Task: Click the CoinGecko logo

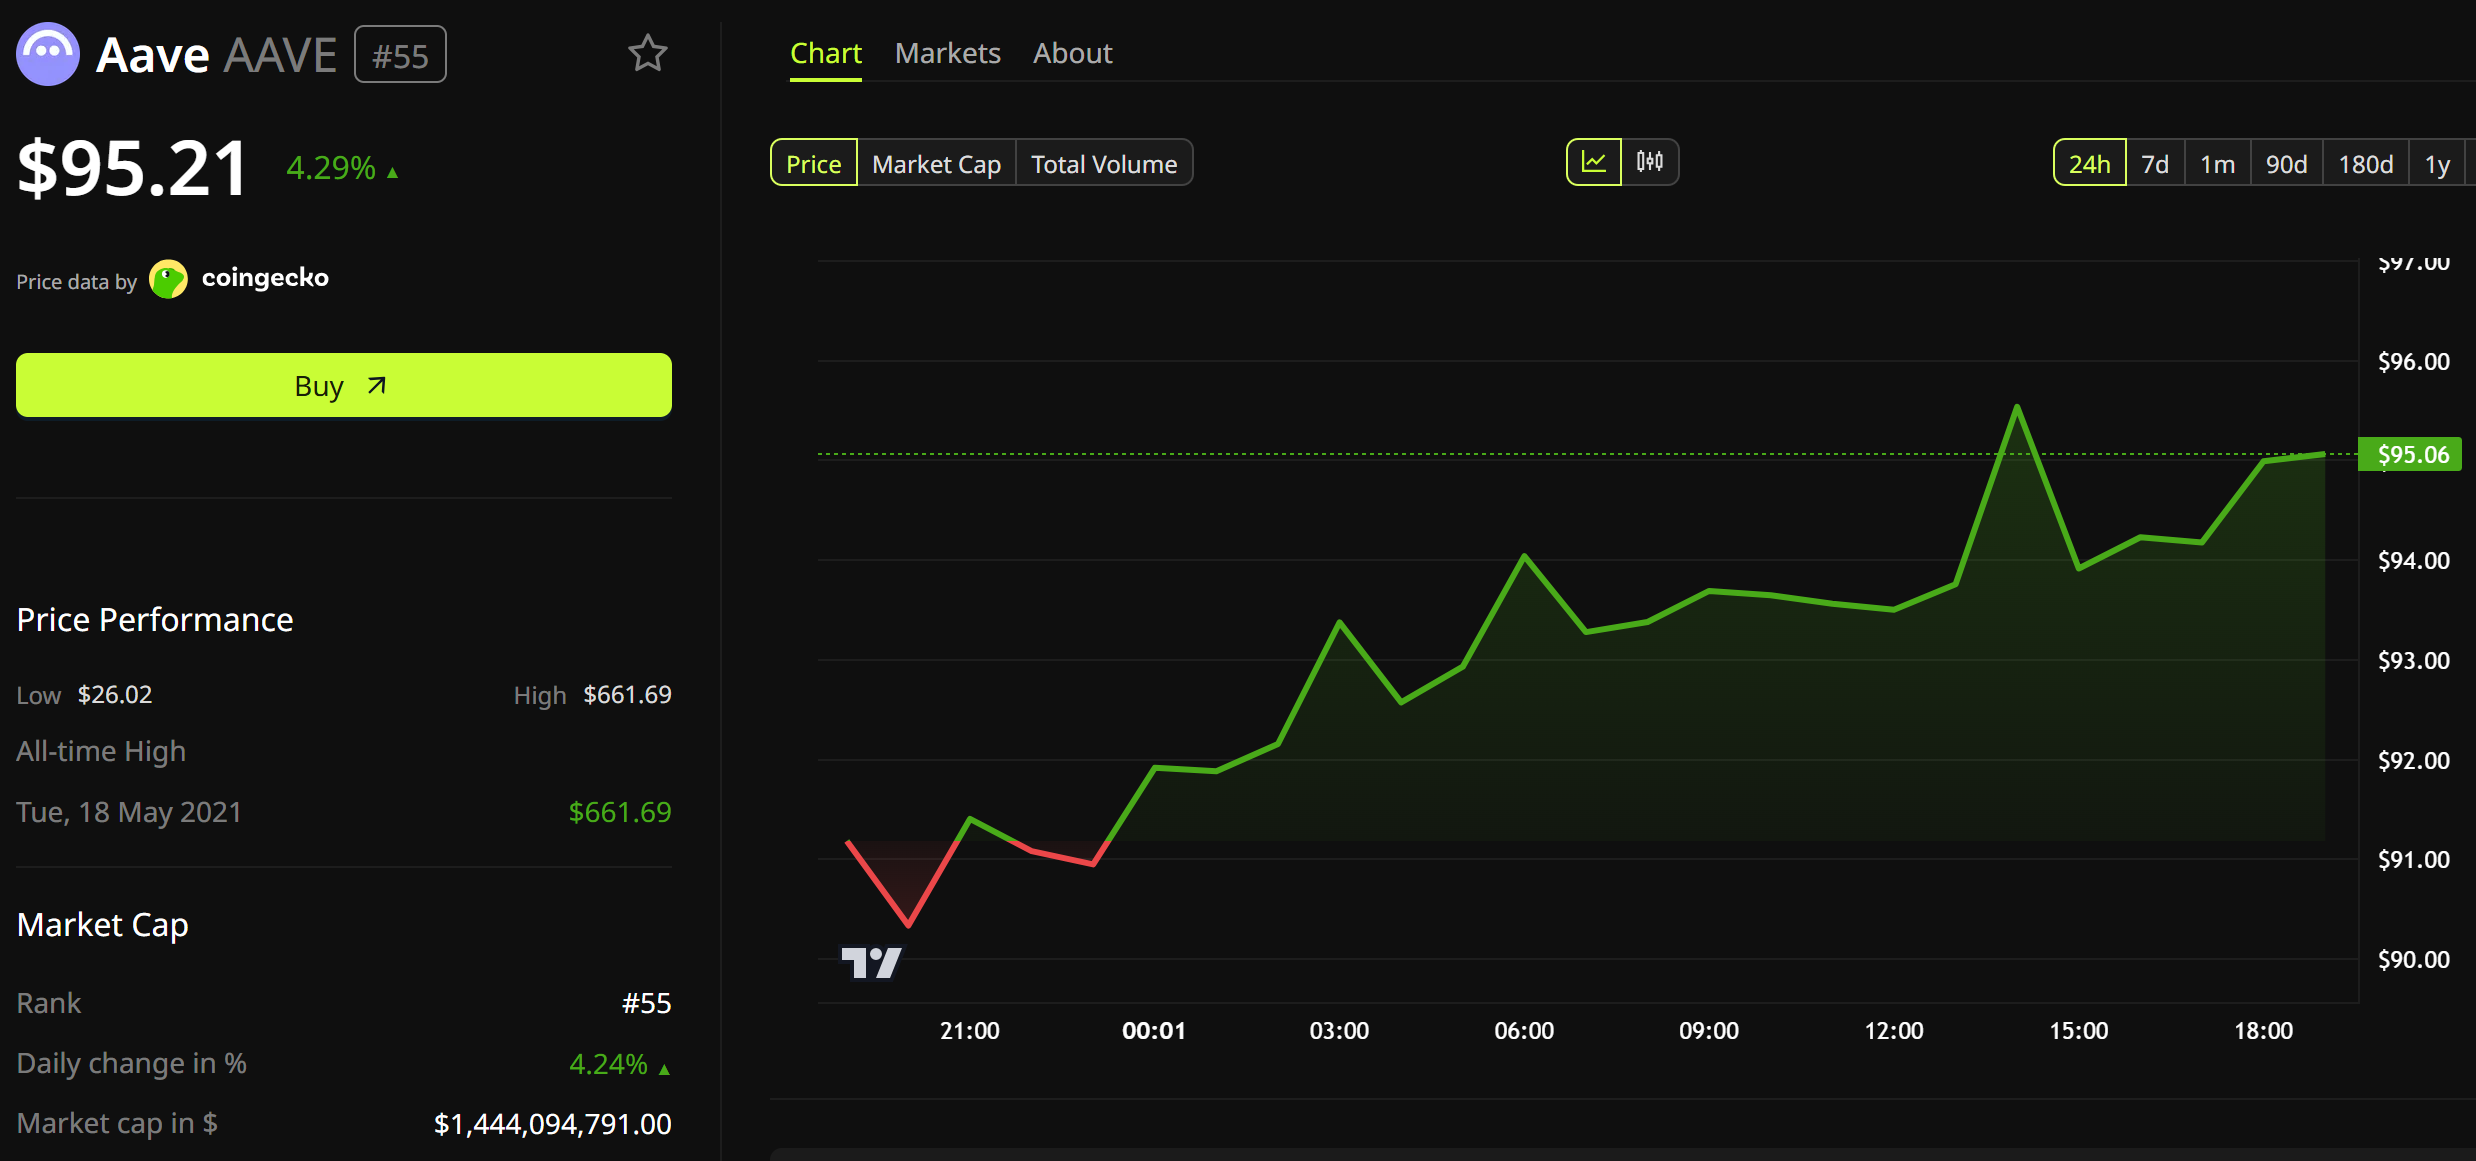Action: coord(167,279)
